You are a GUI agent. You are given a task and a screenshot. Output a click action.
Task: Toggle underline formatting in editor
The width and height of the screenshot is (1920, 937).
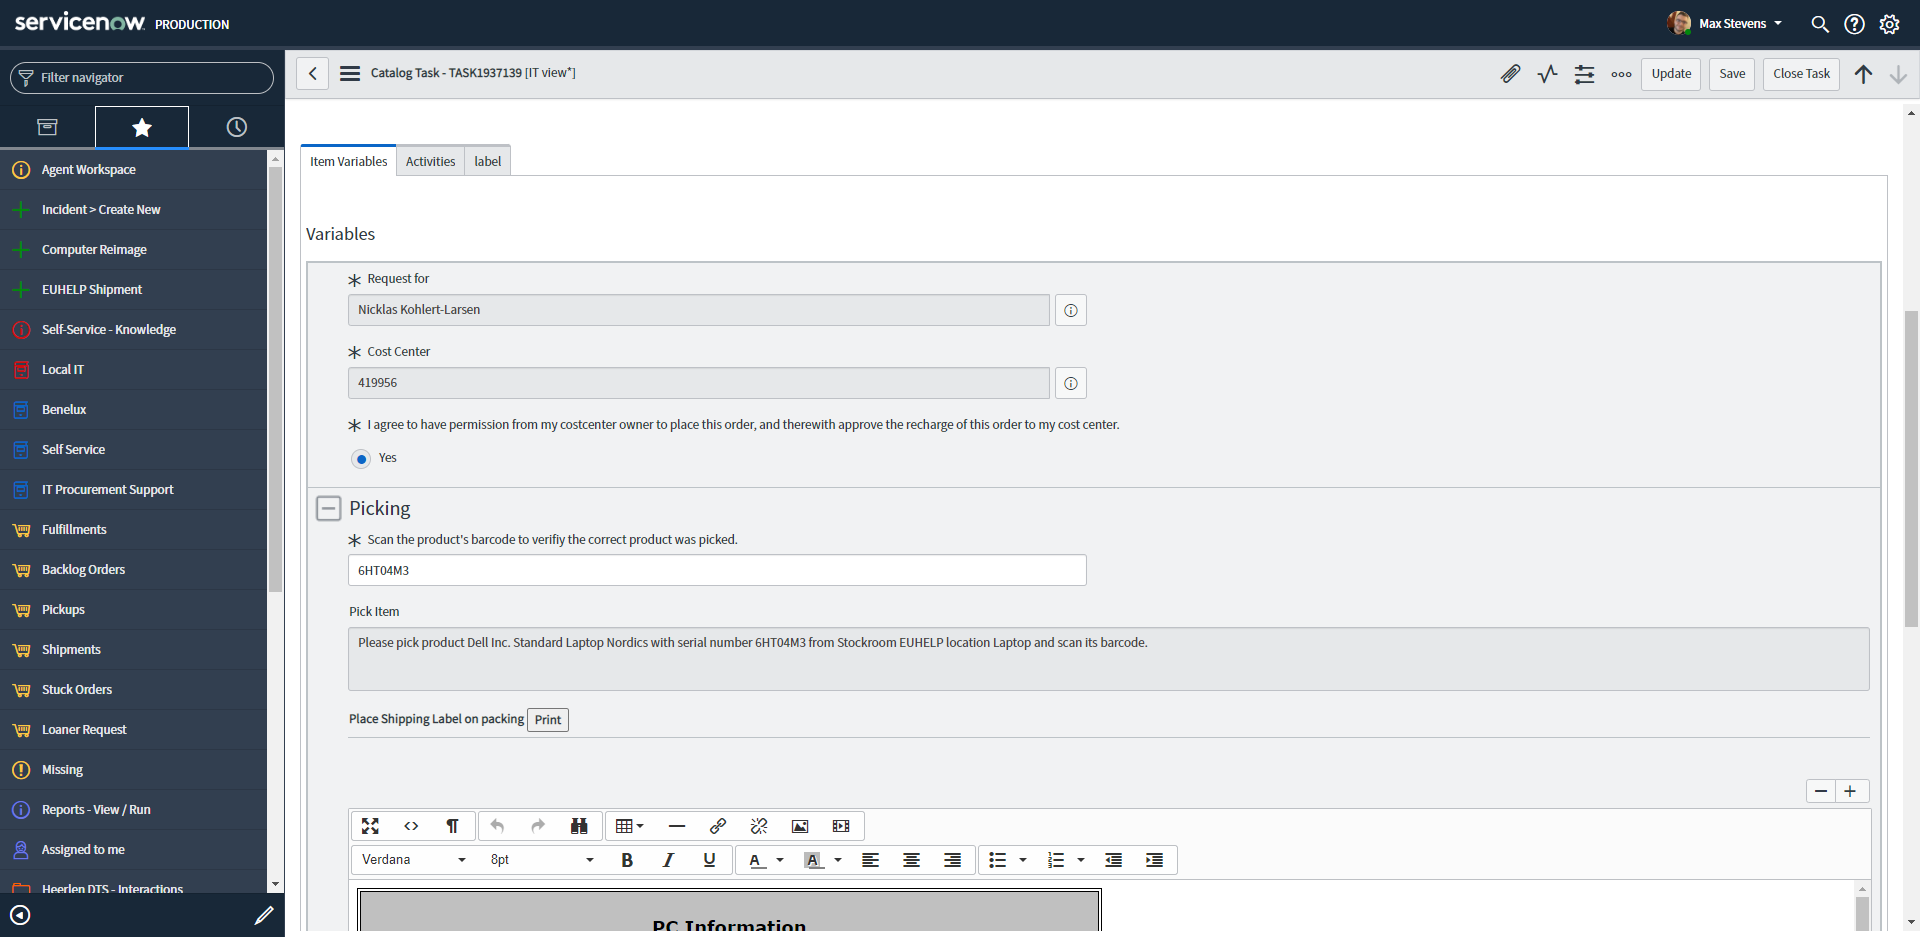click(709, 860)
